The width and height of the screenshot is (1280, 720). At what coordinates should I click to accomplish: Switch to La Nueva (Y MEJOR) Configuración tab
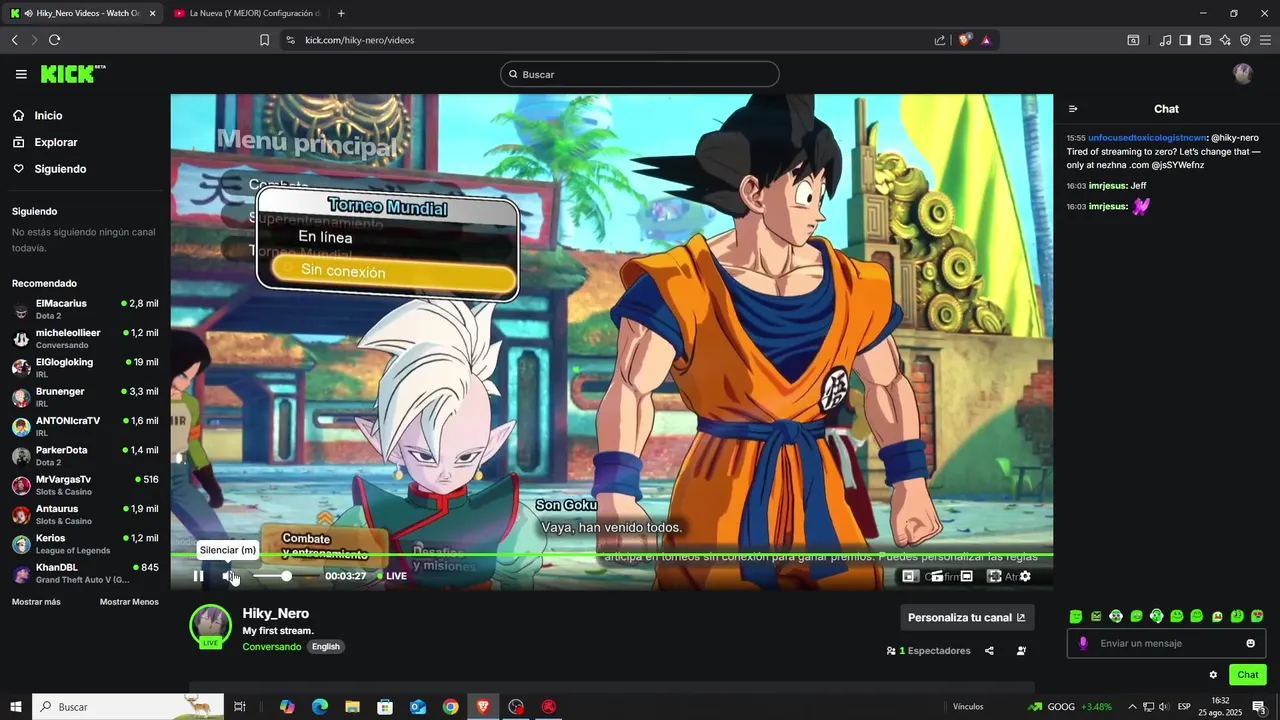(247, 13)
